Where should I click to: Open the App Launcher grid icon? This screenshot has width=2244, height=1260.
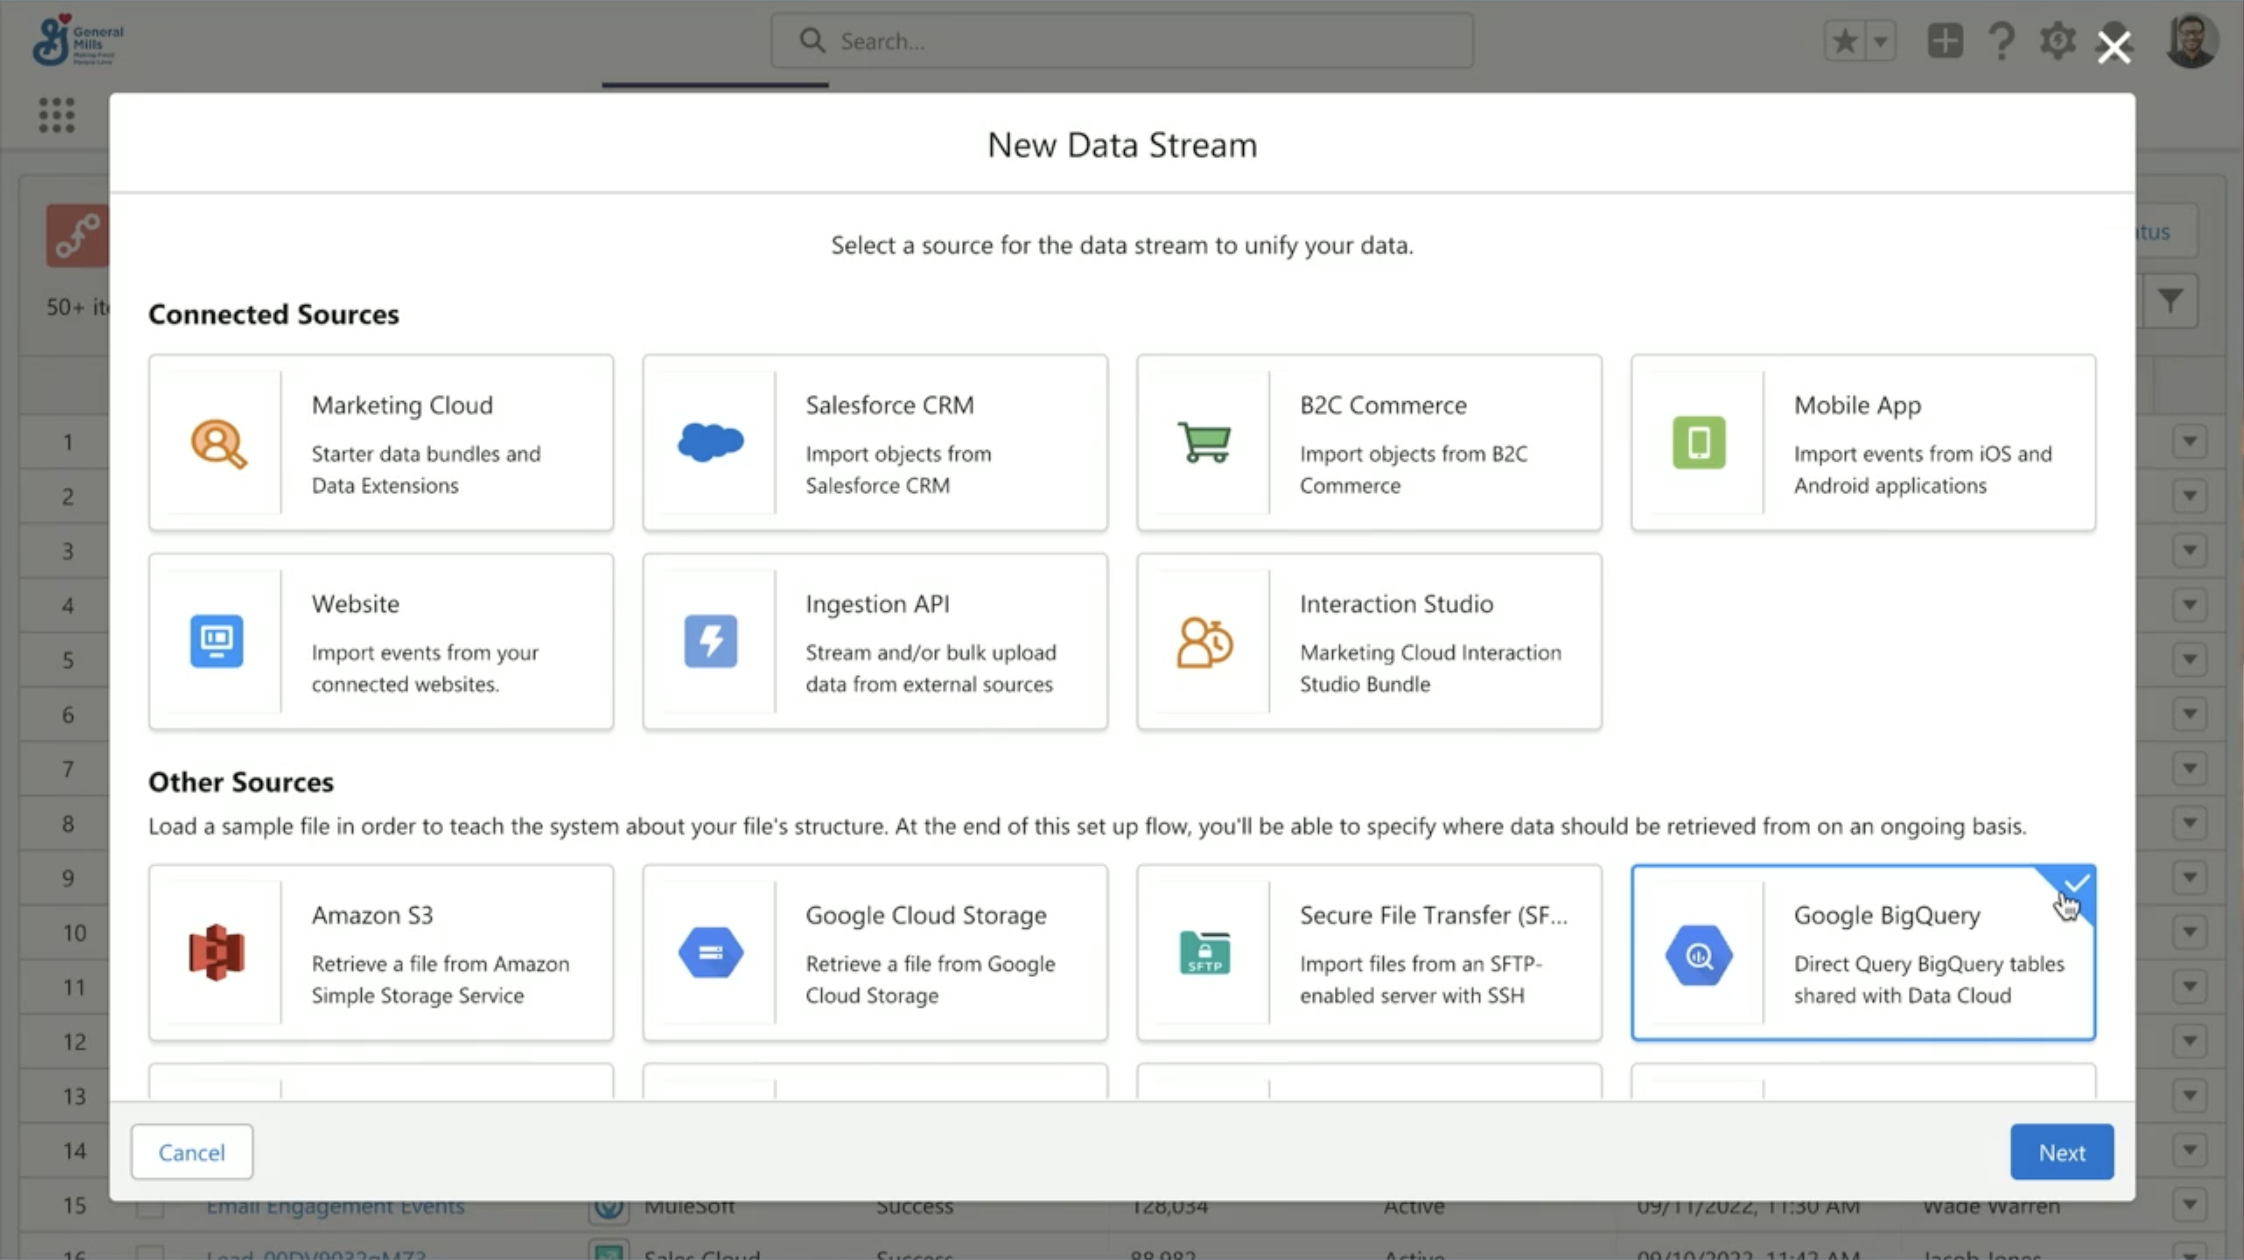click(57, 115)
